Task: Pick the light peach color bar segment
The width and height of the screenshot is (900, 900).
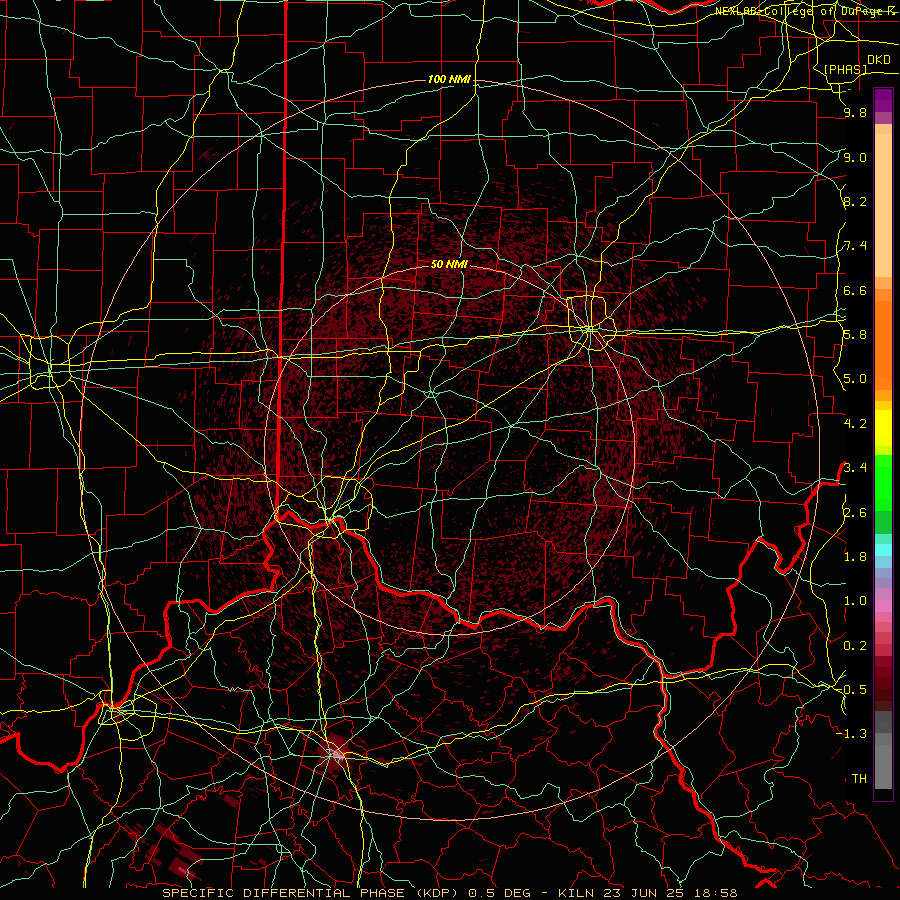Action: tap(883, 207)
